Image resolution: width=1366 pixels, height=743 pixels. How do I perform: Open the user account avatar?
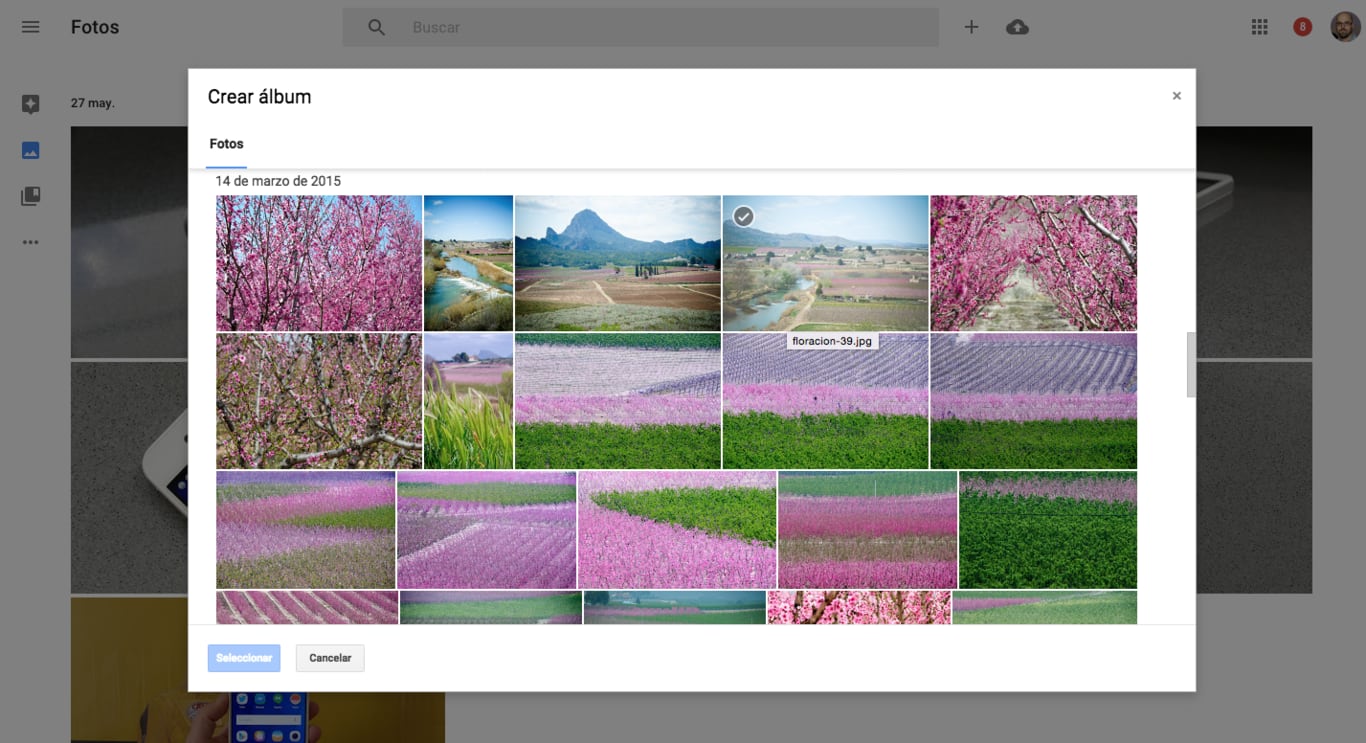pos(1344,27)
